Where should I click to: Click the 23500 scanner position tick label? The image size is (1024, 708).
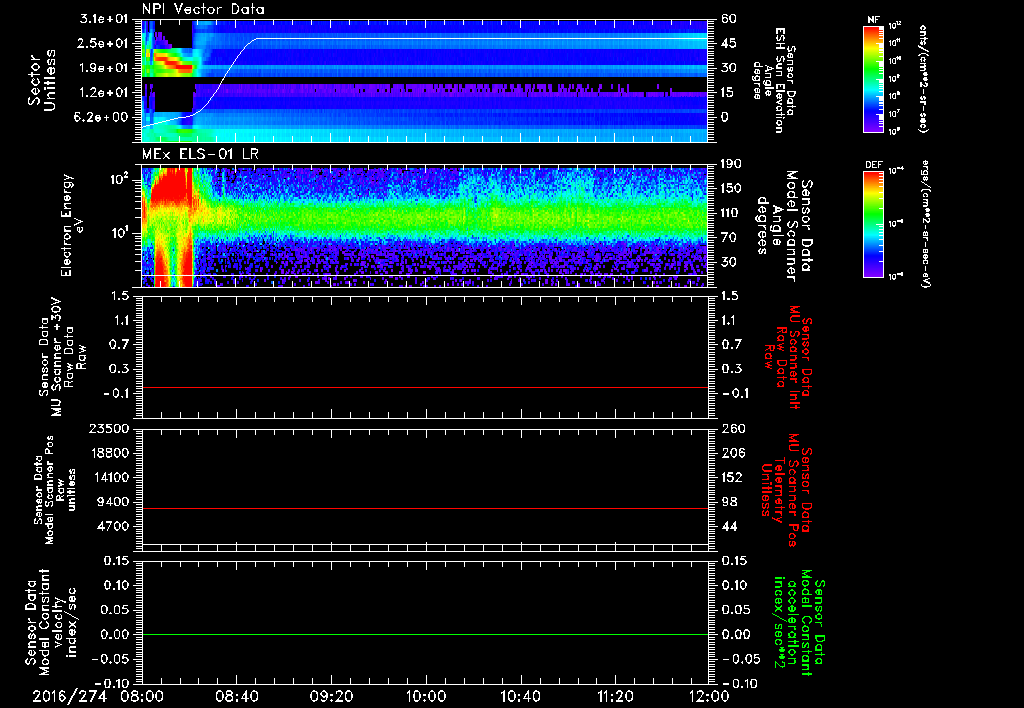109,429
